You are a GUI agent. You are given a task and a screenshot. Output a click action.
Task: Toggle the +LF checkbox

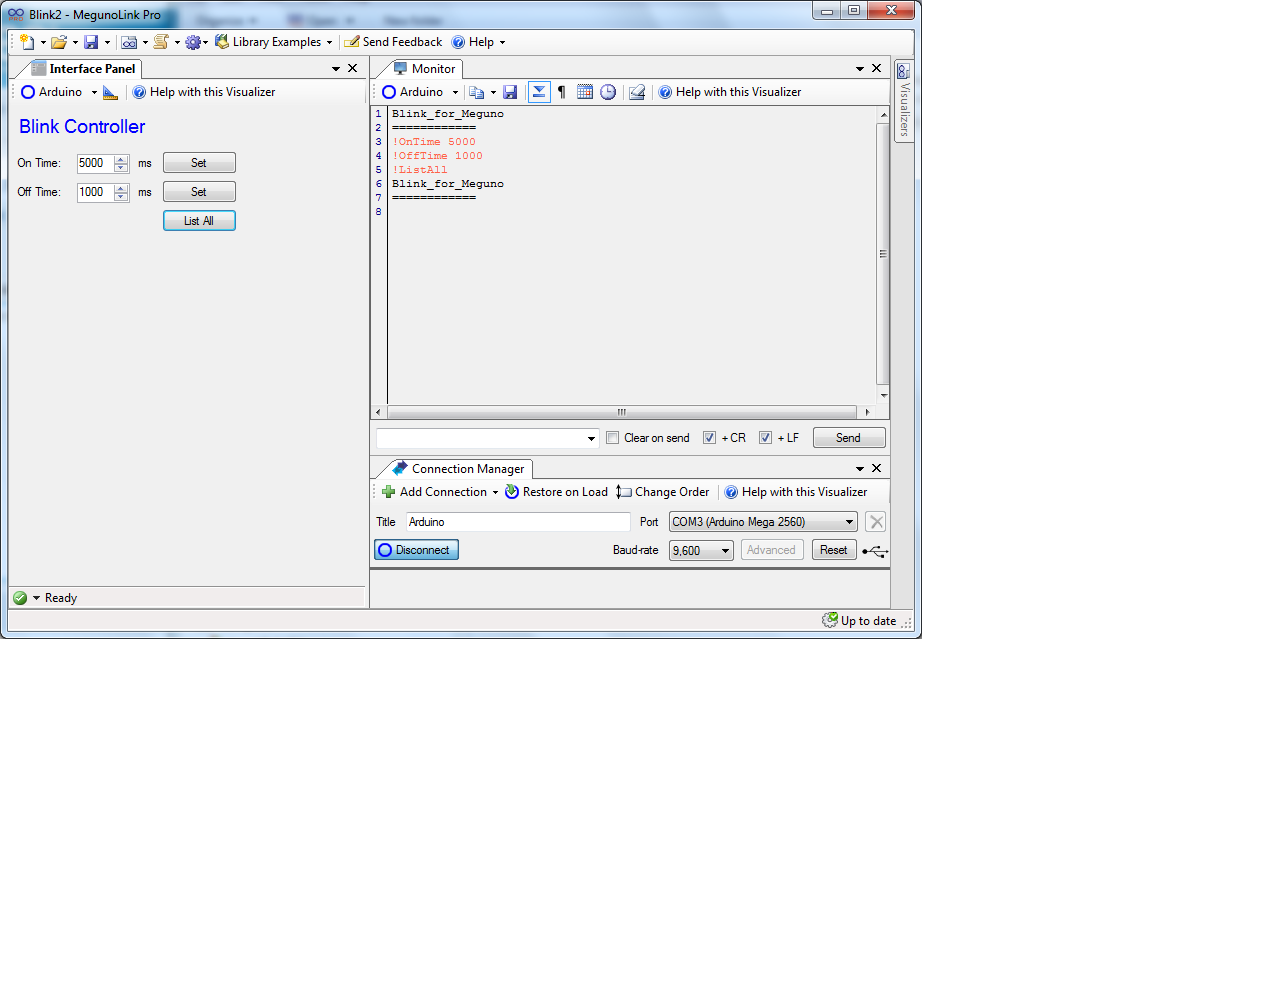click(765, 438)
